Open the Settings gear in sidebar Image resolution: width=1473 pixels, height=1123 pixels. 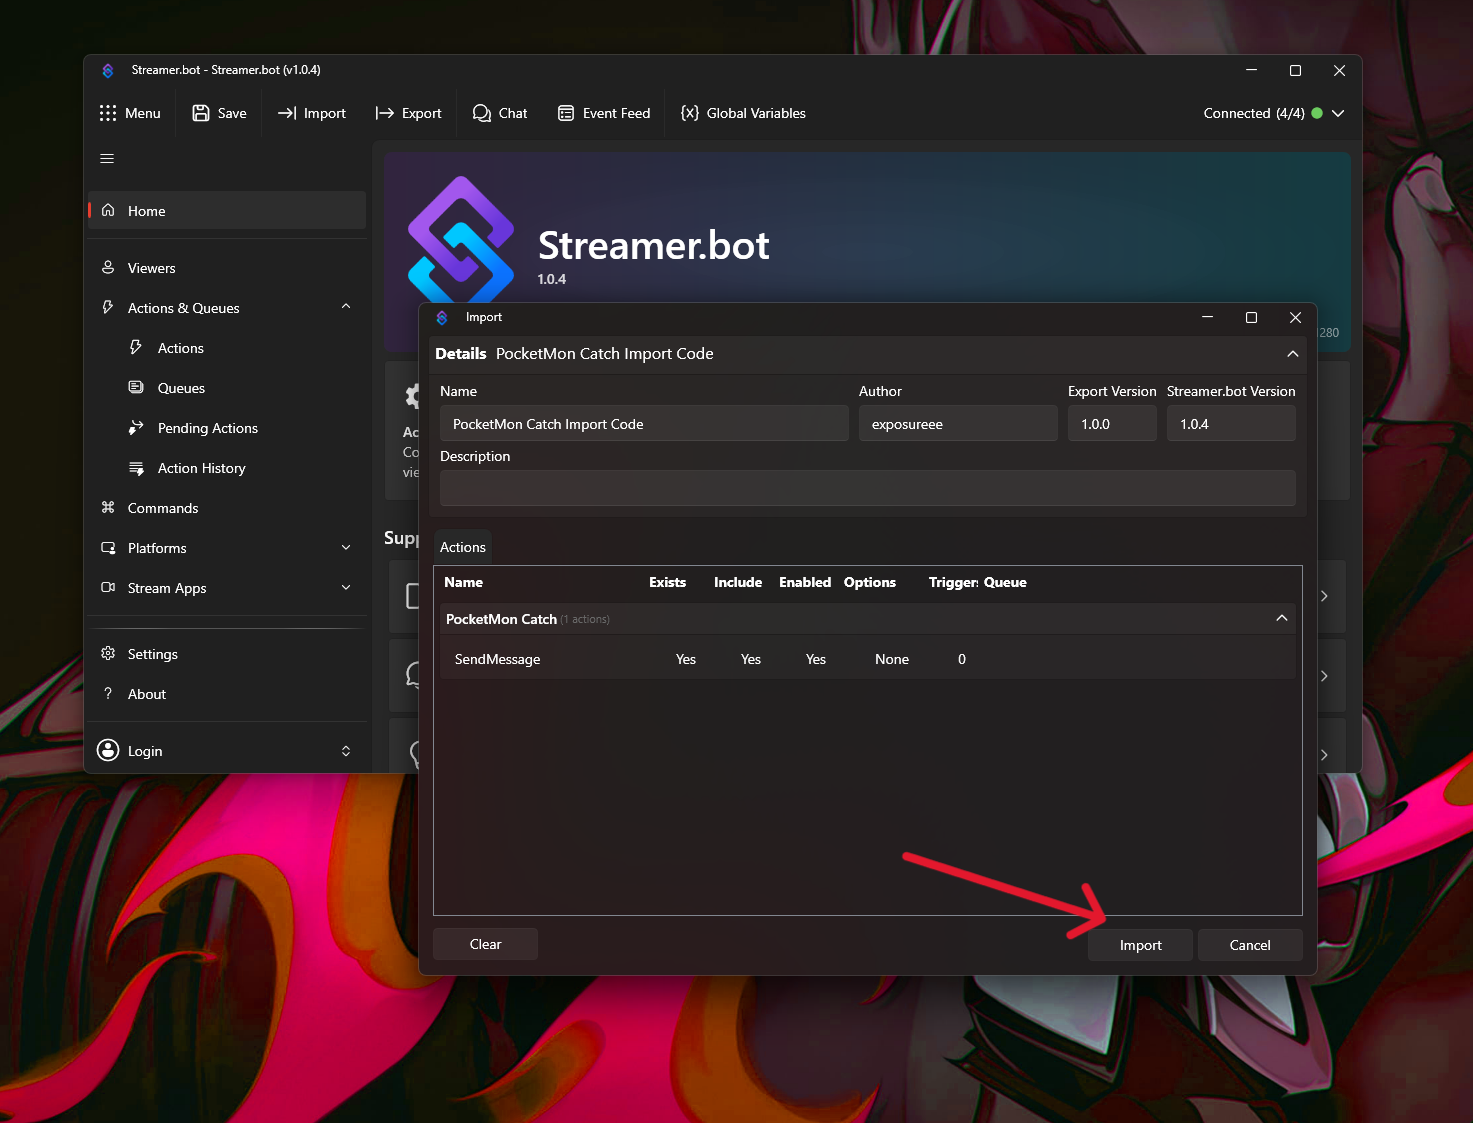pyautogui.click(x=108, y=654)
